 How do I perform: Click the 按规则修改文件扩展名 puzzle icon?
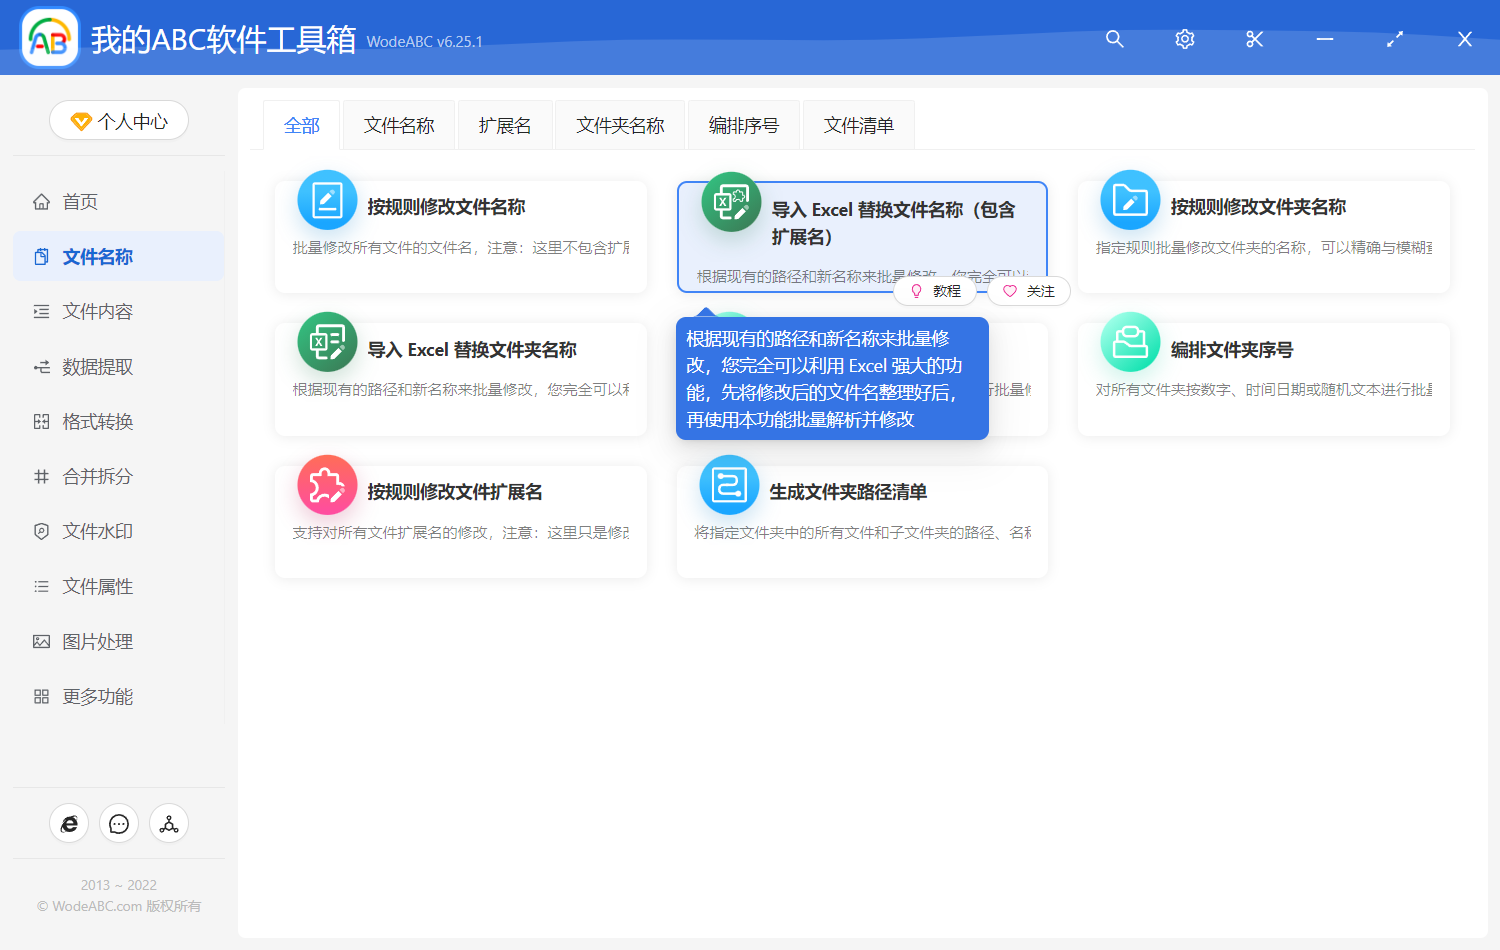[326, 484]
